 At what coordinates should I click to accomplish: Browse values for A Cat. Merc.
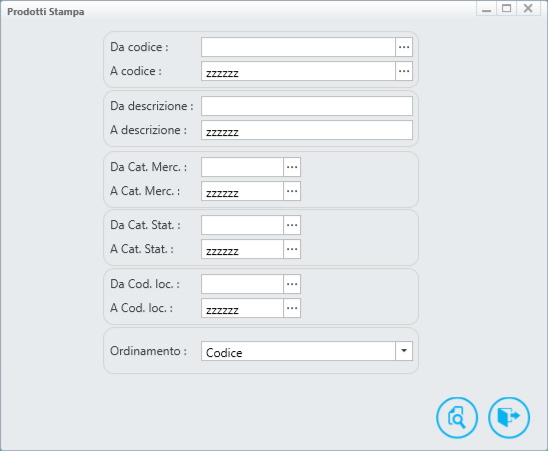292,191
